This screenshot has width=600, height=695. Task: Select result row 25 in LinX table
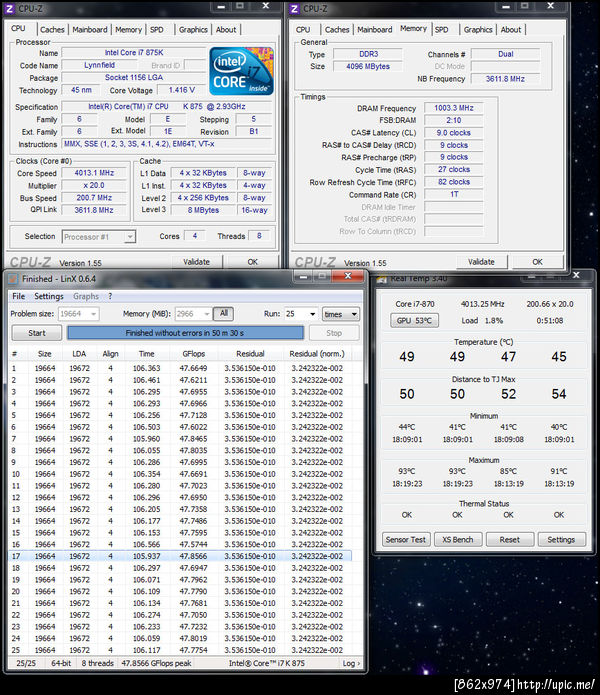(180, 650)
